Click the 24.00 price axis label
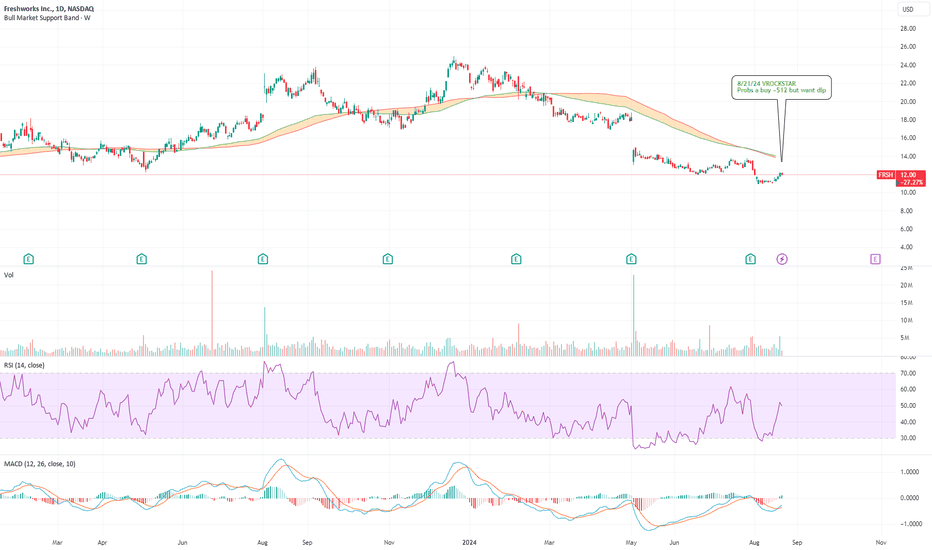 coord(908,65)
